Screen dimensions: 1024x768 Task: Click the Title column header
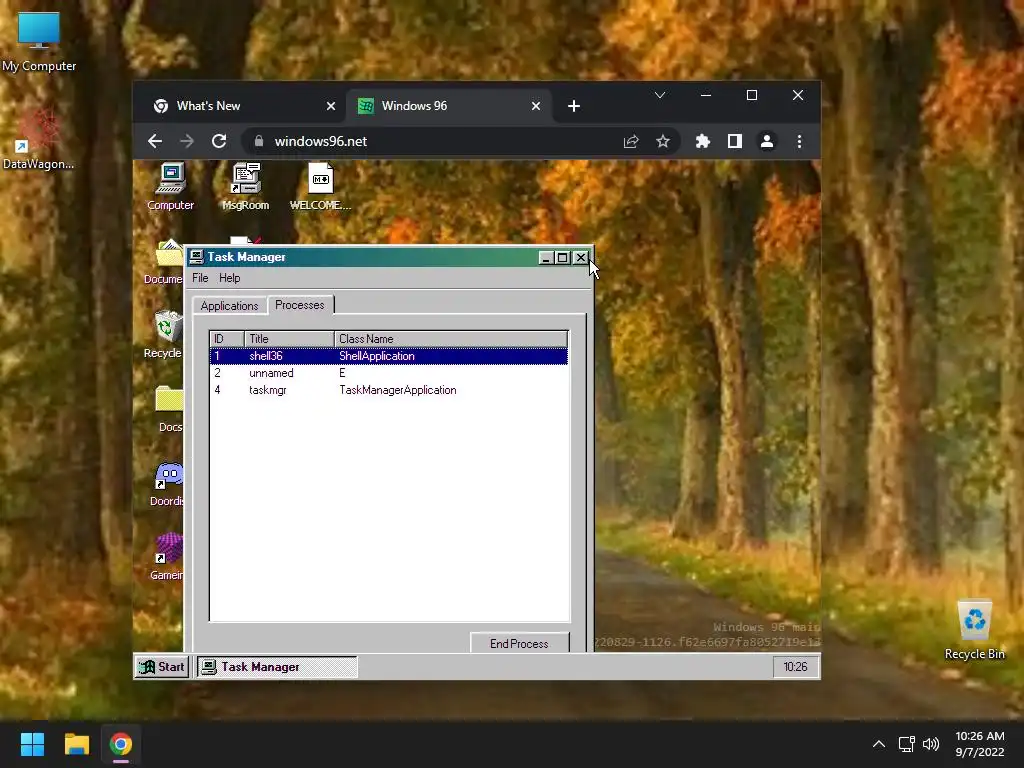(x=289, y=339)
